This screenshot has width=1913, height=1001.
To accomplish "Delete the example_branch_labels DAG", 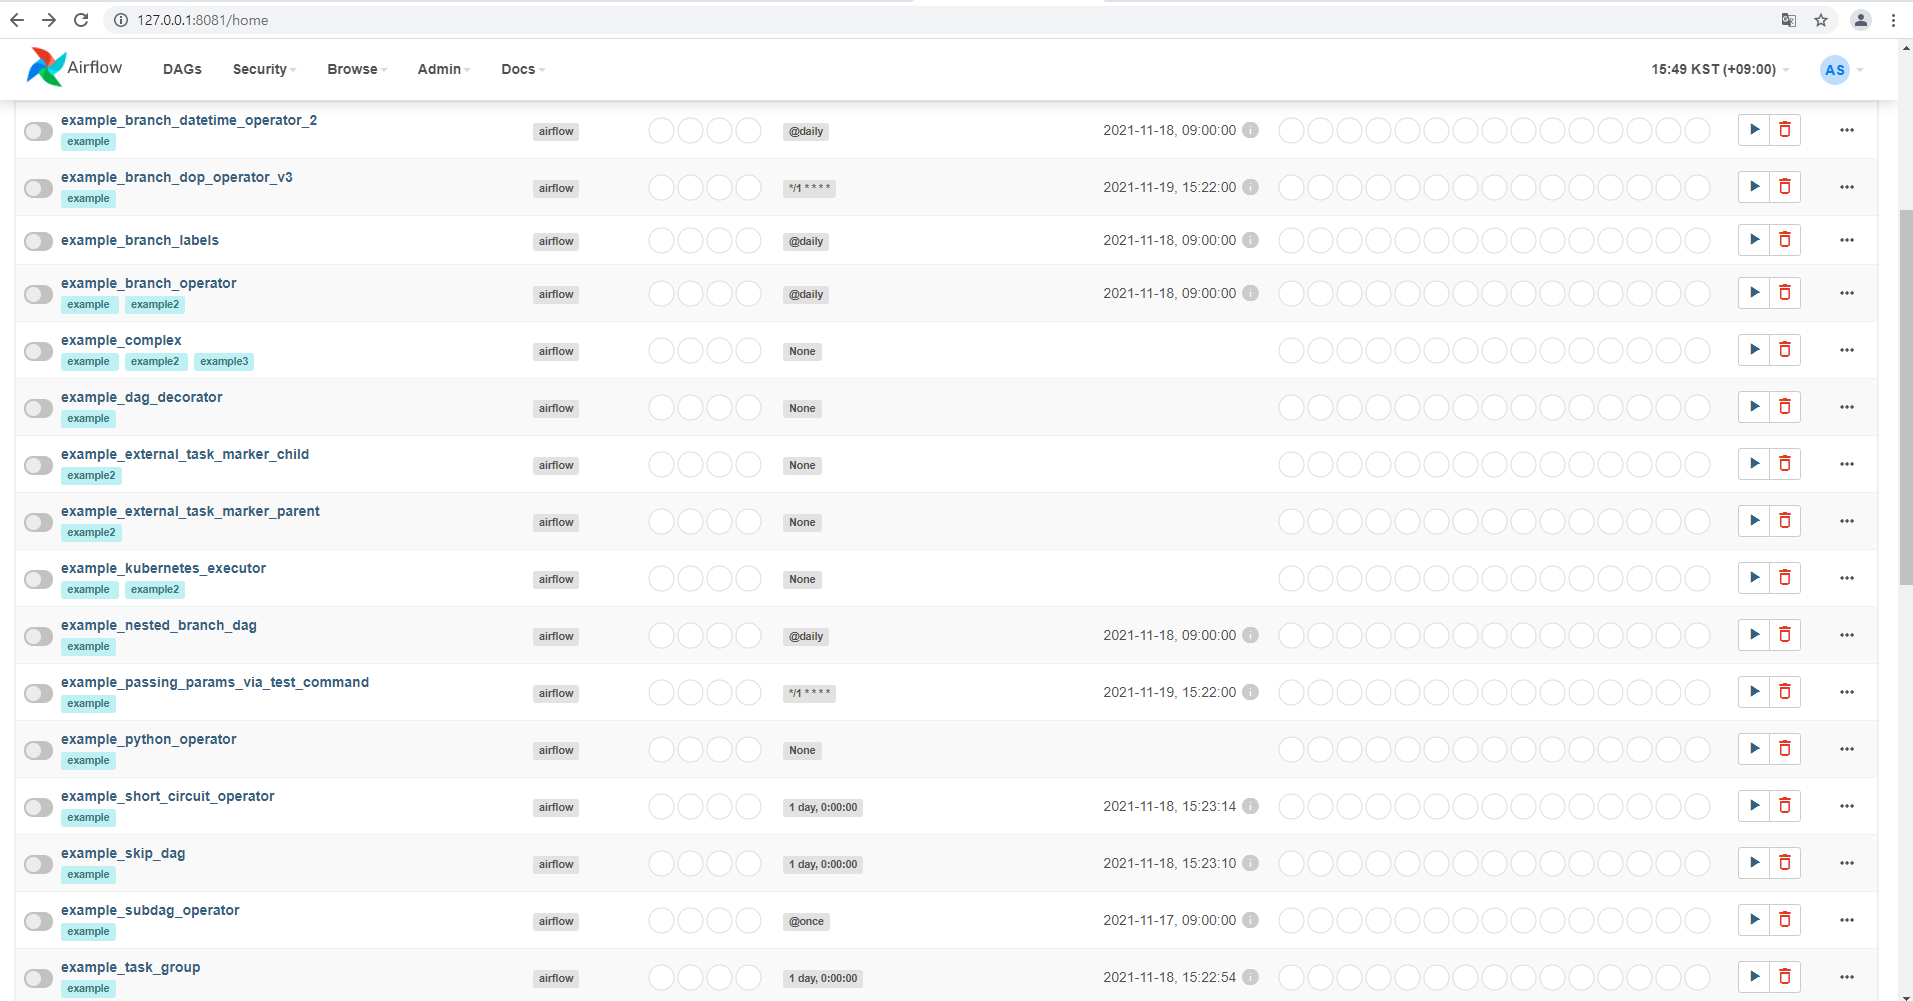I will coord(1785,240).
